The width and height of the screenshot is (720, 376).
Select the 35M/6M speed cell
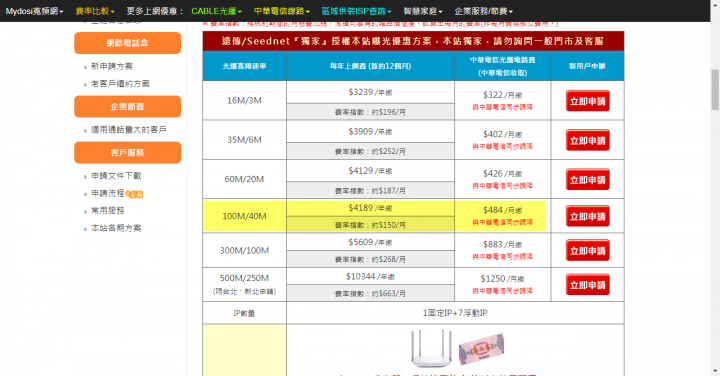244,140
